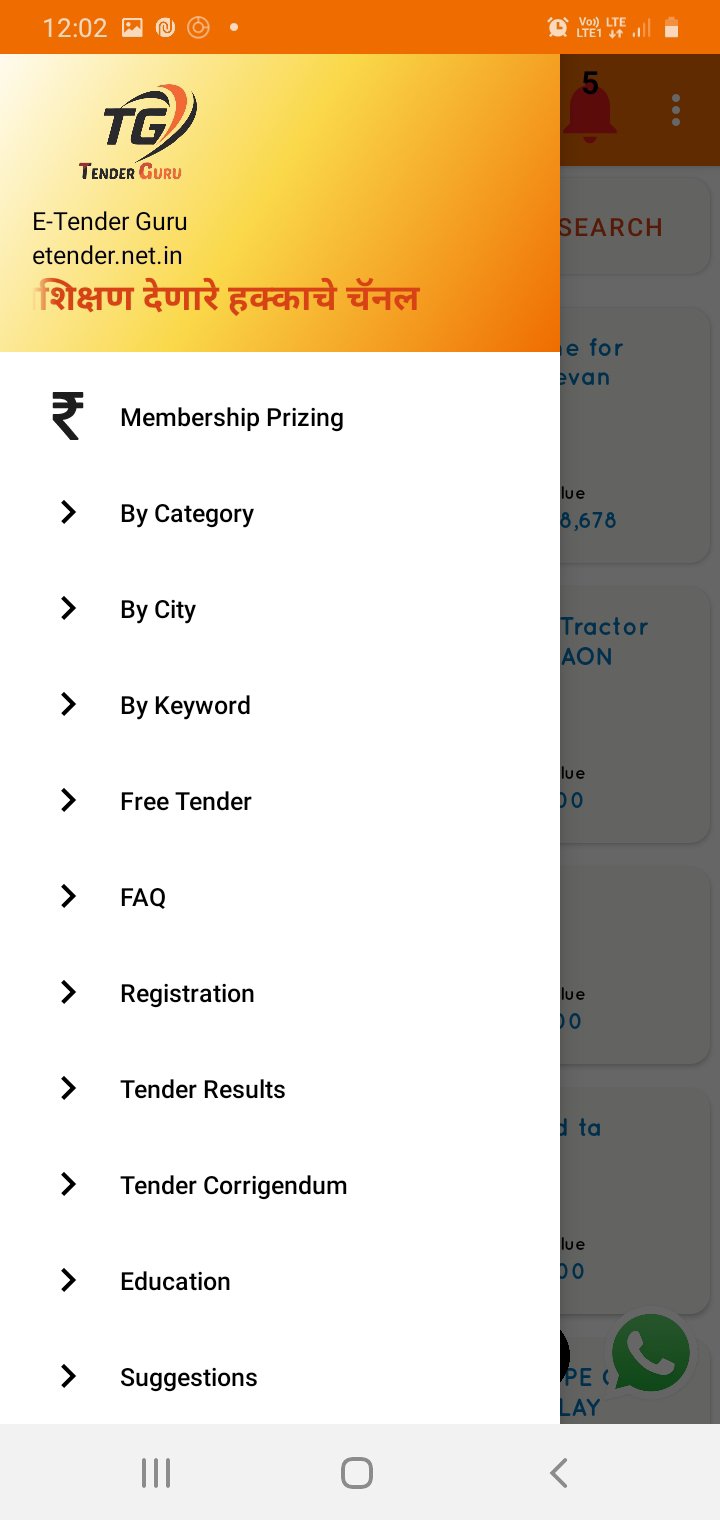Select Tender Corrigendum menu item
This screenshot has height=1520, width=720.
click(234, 1185)
